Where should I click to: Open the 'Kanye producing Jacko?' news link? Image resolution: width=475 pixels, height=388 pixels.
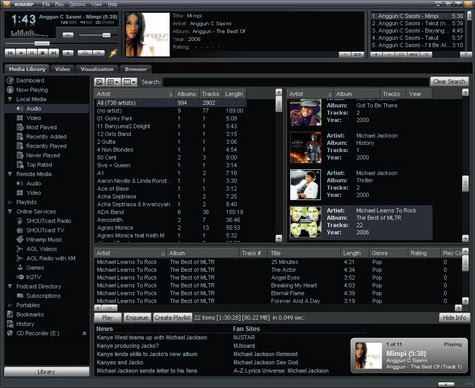click(x=128, y=346)
